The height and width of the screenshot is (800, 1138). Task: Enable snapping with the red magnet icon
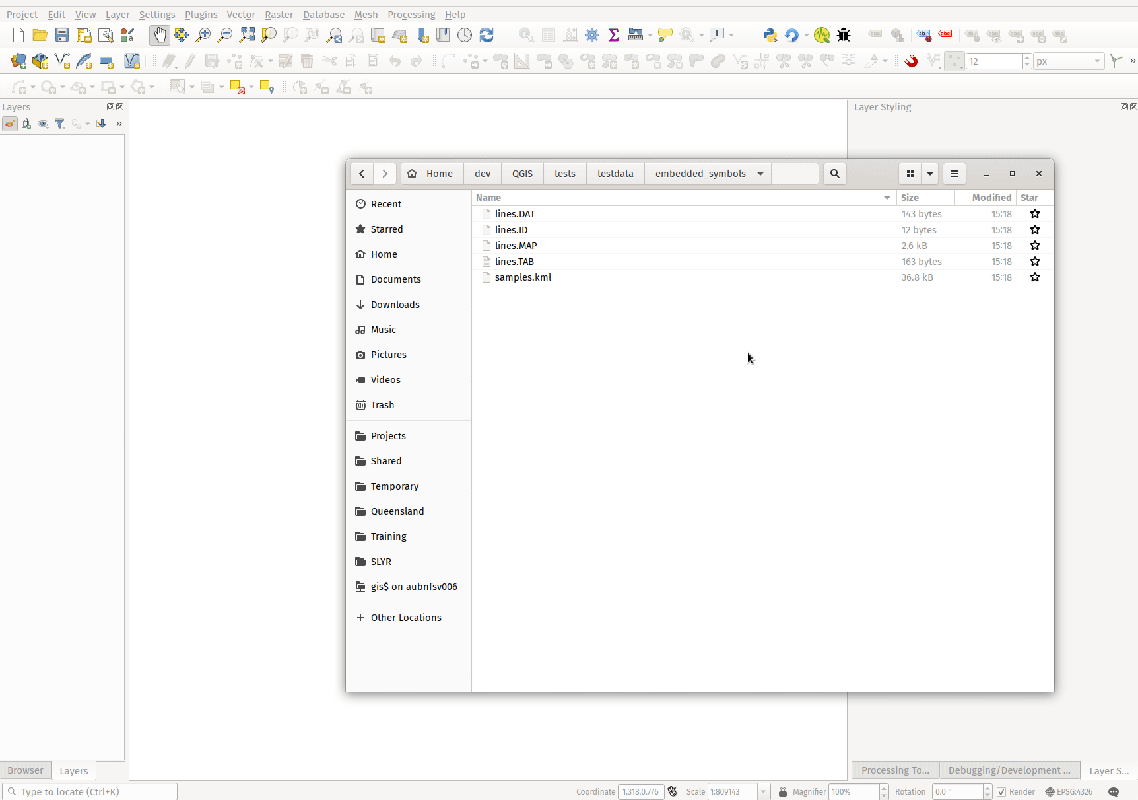click(911, 61)
